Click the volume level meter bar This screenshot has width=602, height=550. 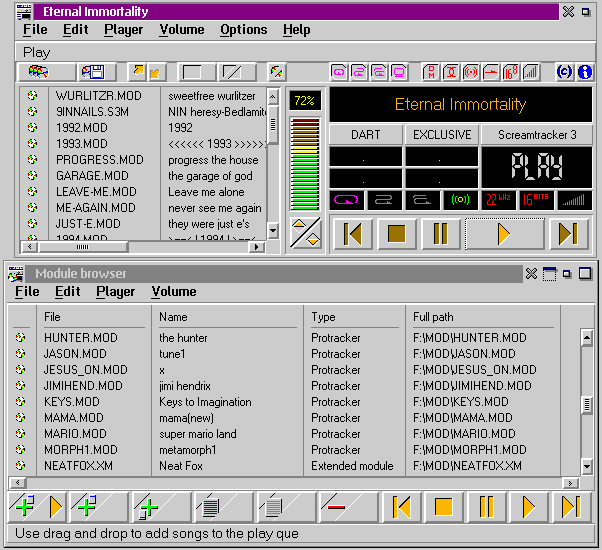coord(305,164)
